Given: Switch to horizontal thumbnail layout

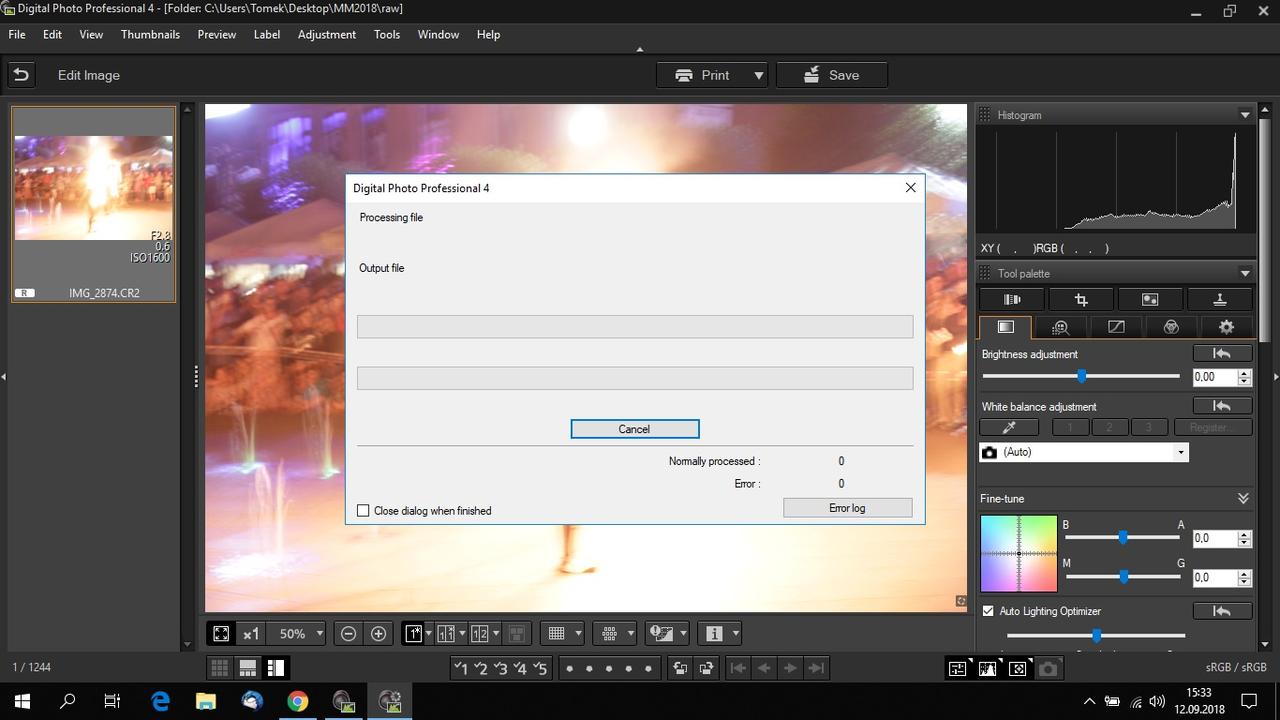Looking at the screenshot, I should pos(247,668).
